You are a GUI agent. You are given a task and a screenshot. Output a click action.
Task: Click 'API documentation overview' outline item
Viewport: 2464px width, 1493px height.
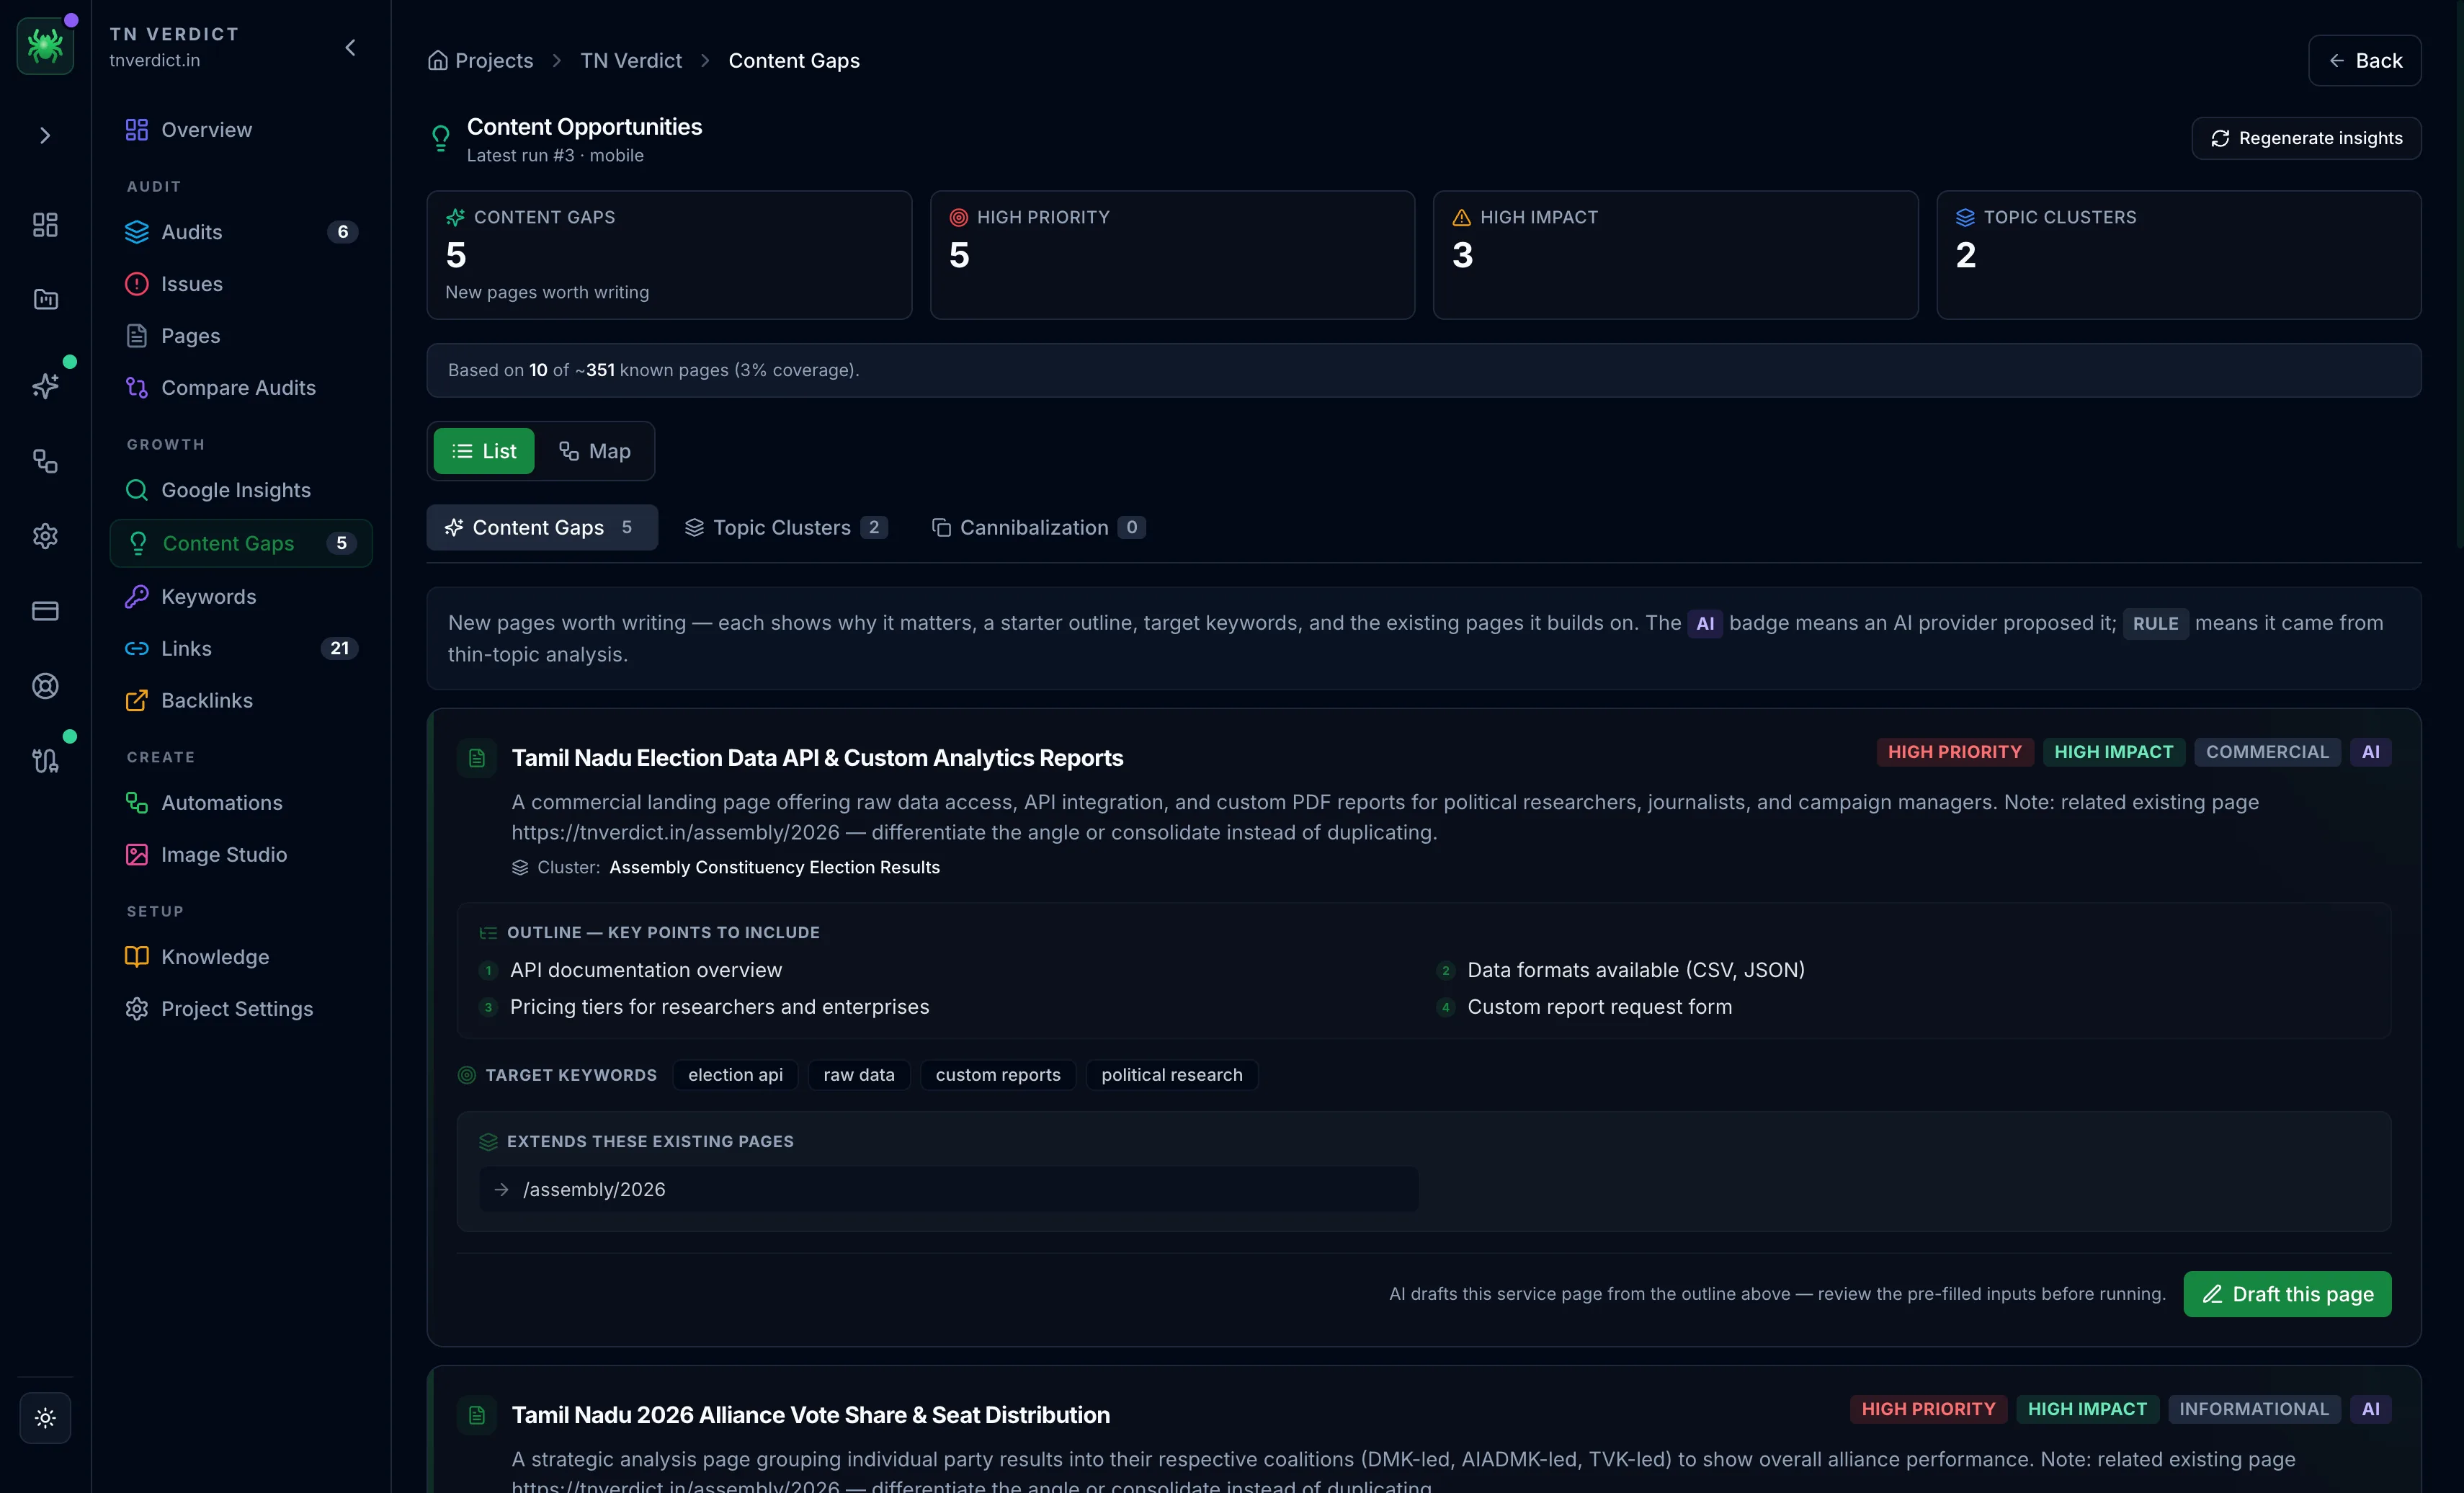[646, 970]
